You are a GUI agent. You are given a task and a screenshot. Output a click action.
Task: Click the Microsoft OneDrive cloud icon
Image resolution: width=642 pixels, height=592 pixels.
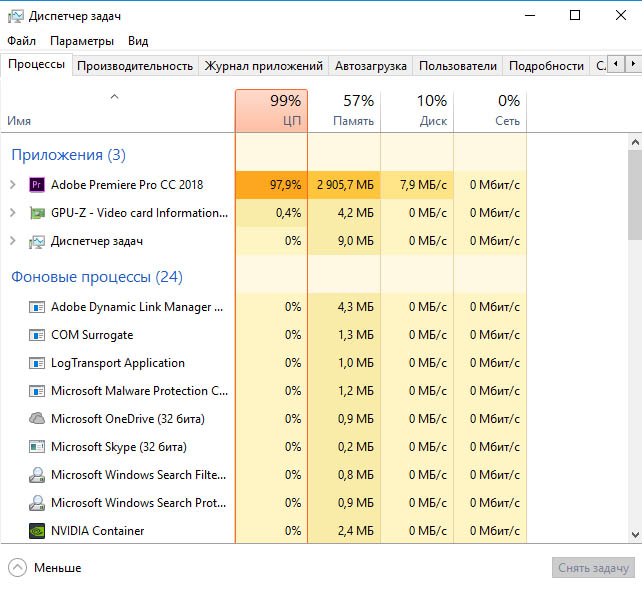pos(37,418)
